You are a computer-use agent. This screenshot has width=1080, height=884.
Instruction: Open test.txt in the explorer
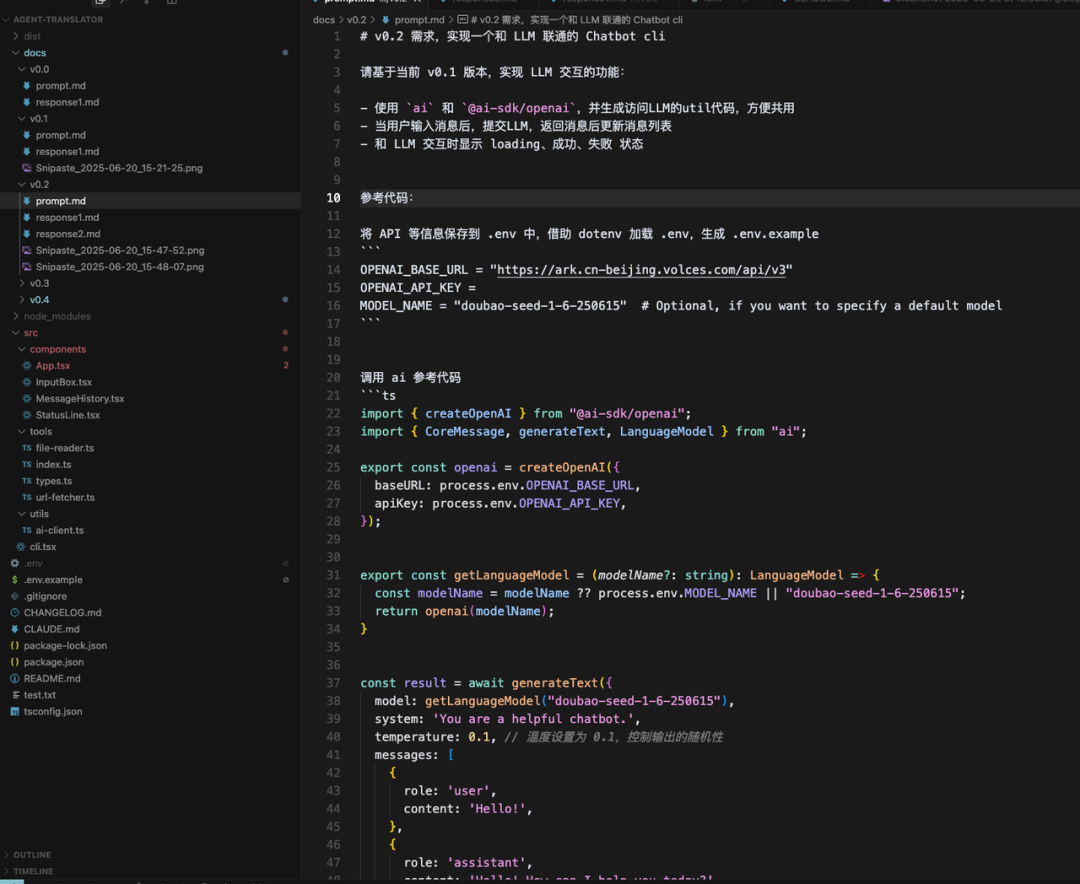(x=40, y=696)
